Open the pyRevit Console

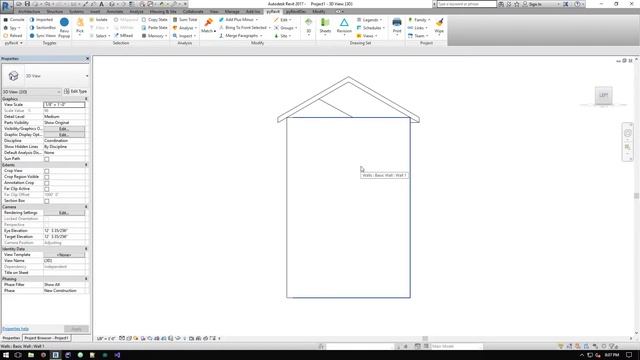[x=14, y=20]
